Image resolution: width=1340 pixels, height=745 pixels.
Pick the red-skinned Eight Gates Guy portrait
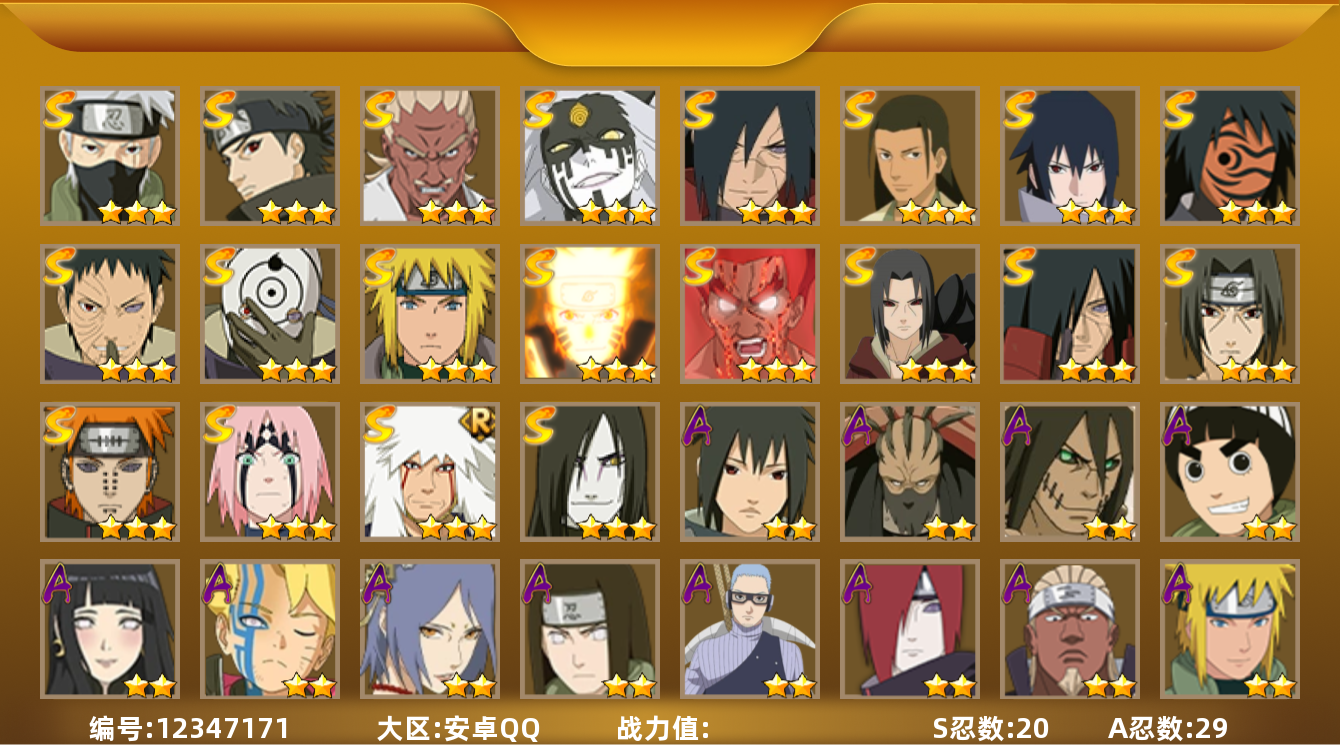(x=749, y=314)
